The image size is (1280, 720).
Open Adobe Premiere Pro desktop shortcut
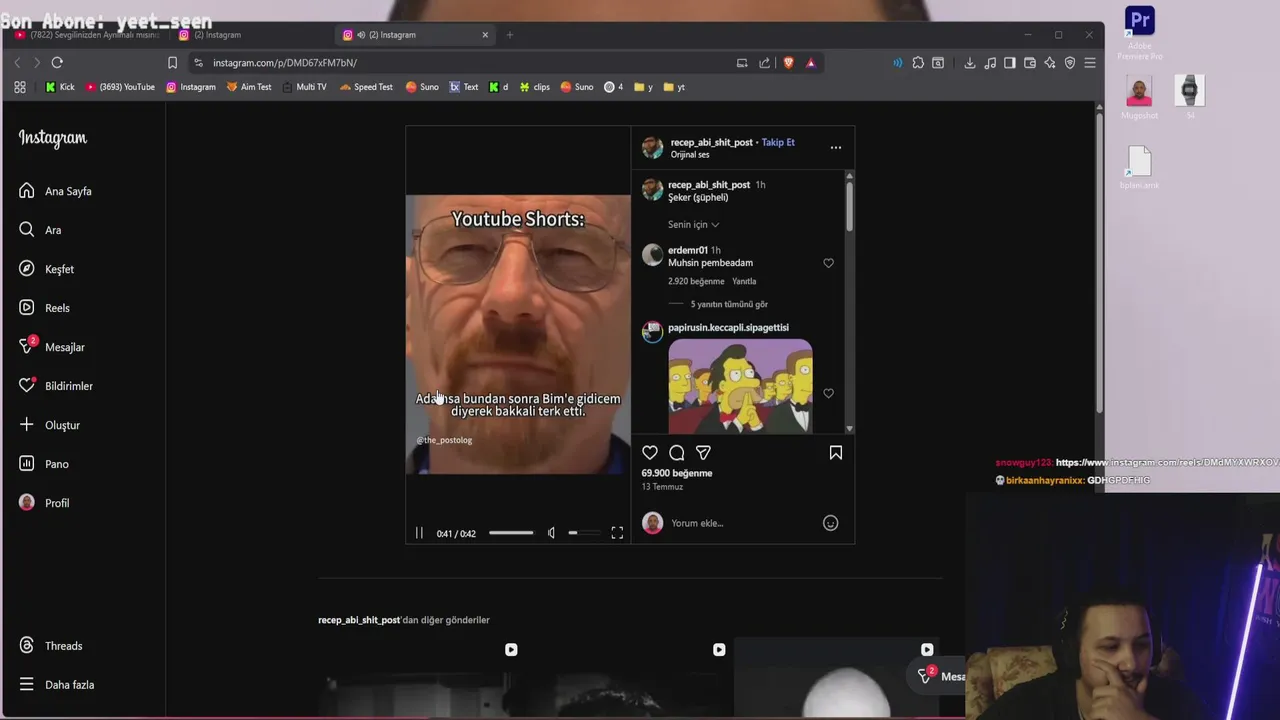coord(1139,32)
